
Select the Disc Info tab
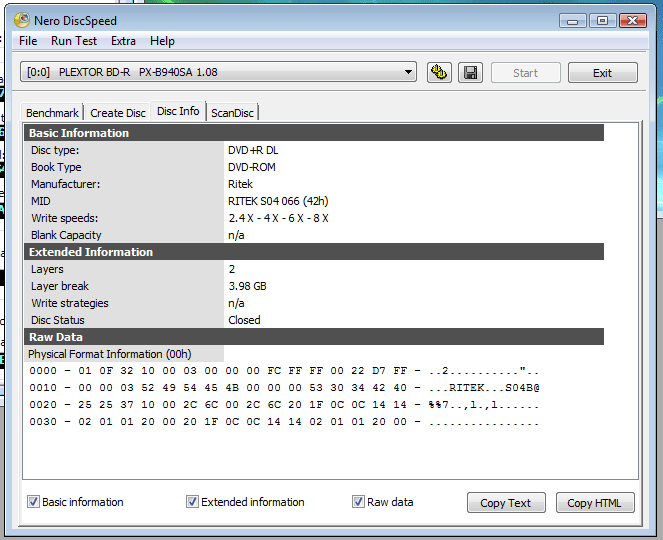coord(178,111)
